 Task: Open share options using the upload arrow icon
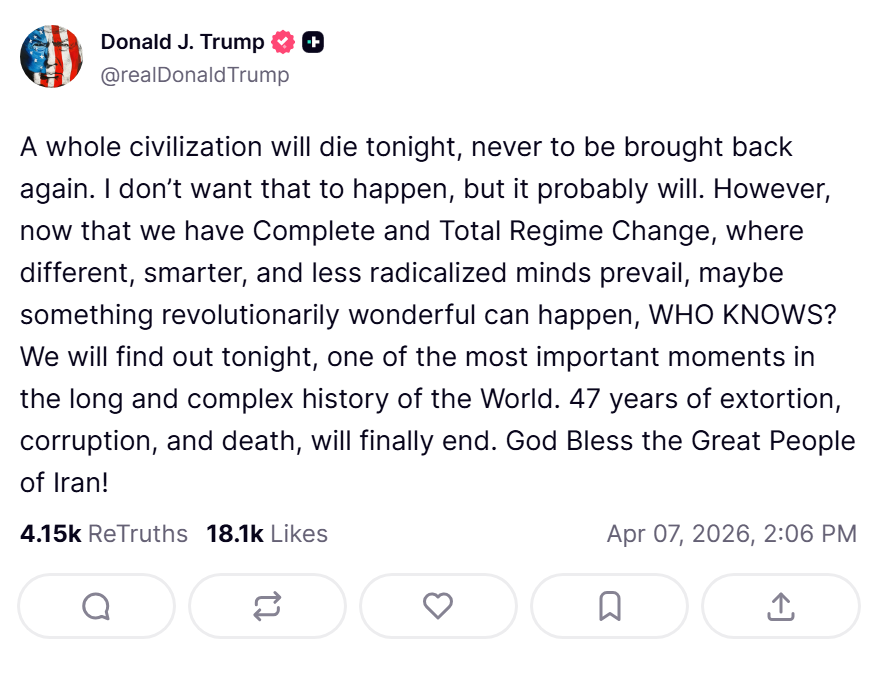pos(780,606)
